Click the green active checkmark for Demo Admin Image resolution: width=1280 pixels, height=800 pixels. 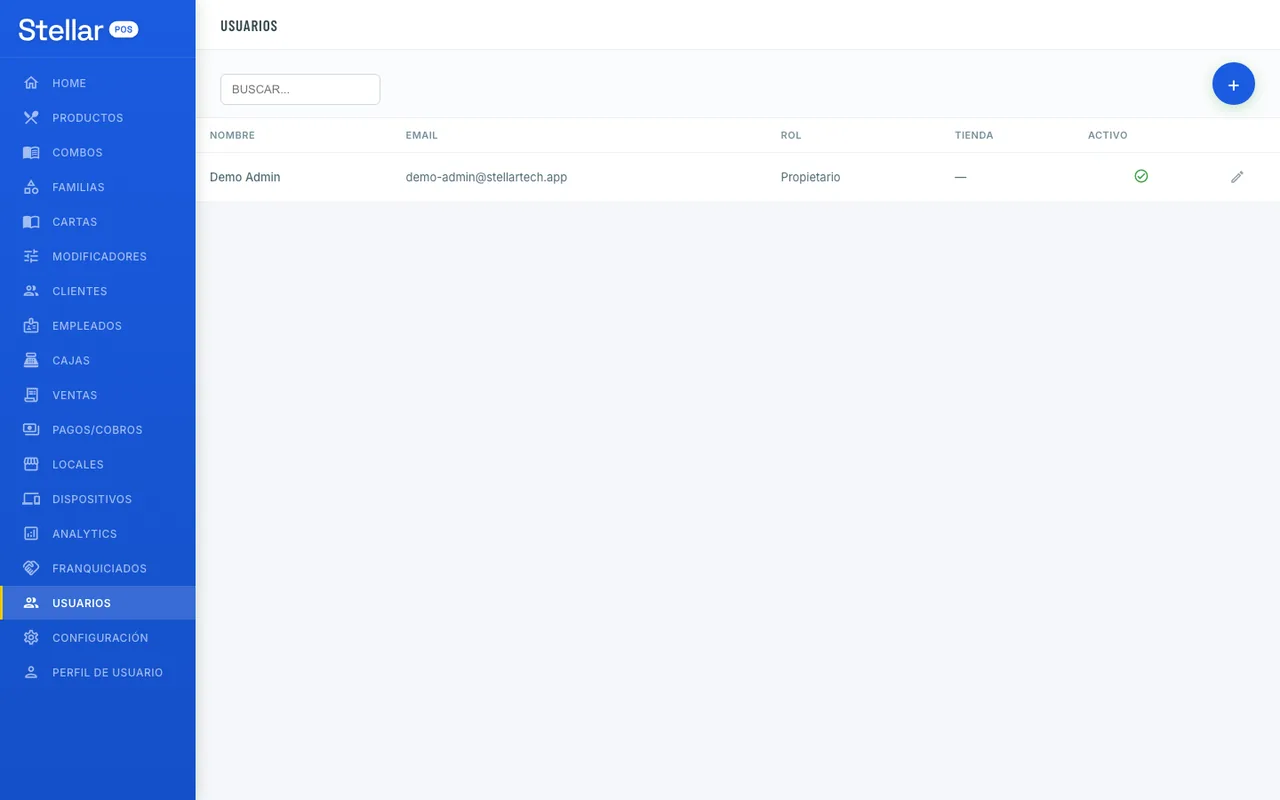tap(1141, 176)
